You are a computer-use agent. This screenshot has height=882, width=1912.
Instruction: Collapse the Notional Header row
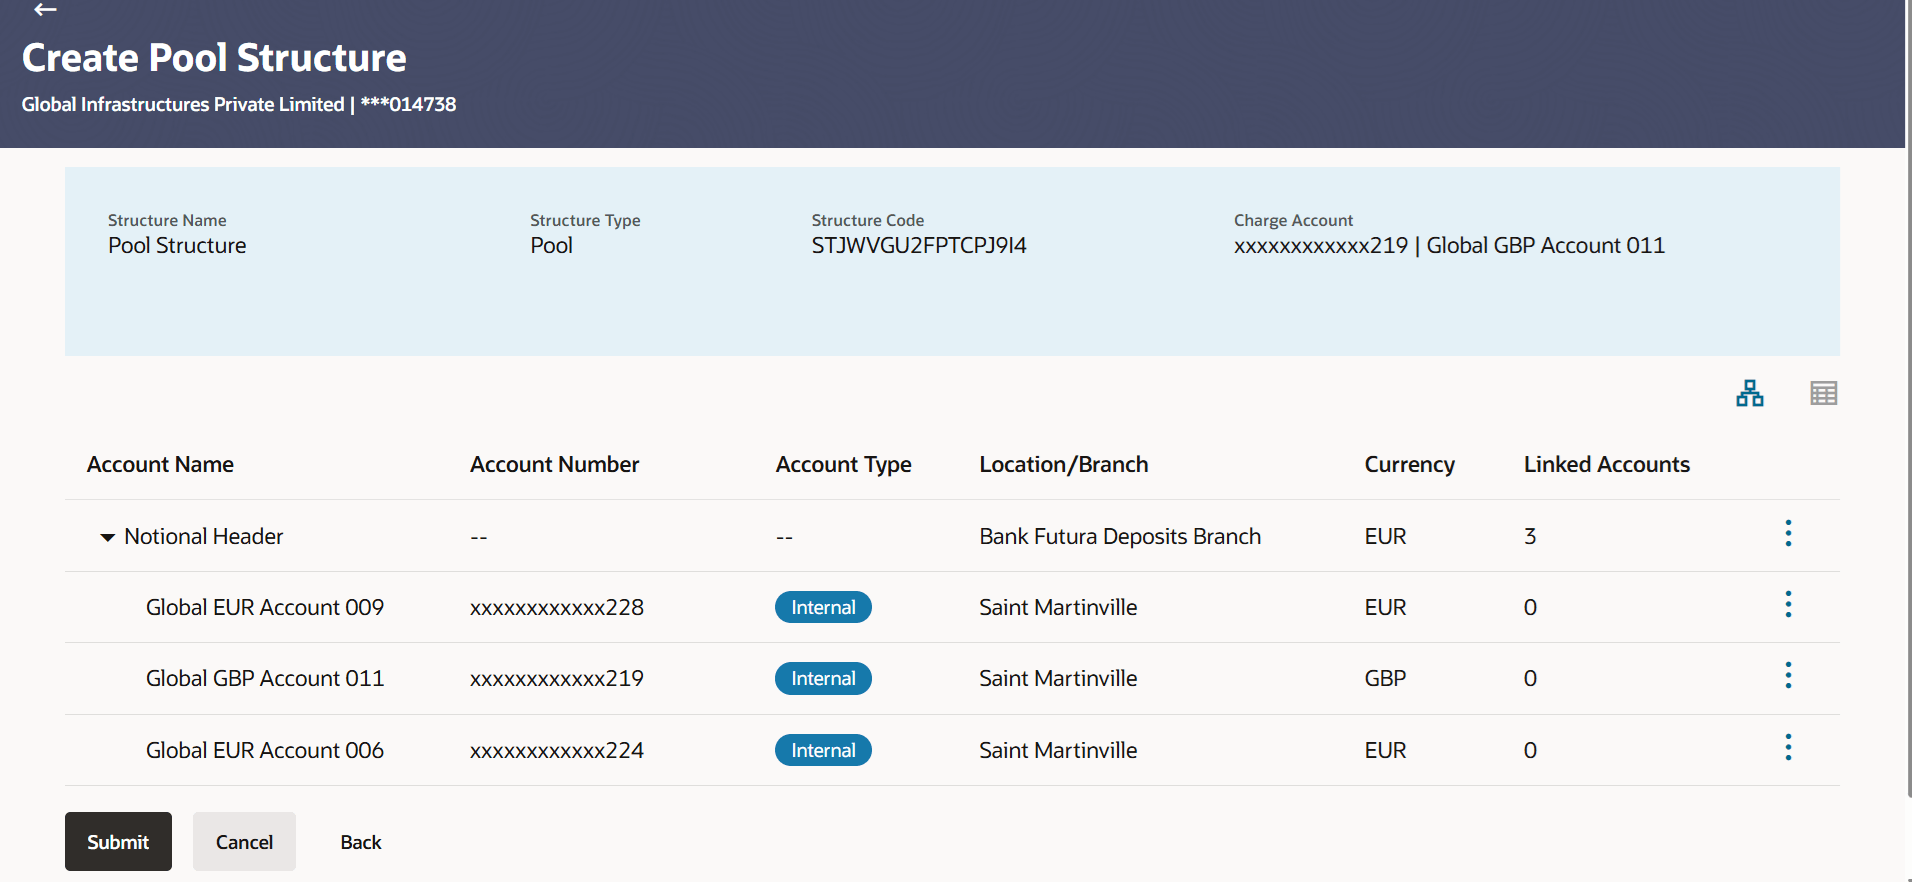[x=107, y=538]
